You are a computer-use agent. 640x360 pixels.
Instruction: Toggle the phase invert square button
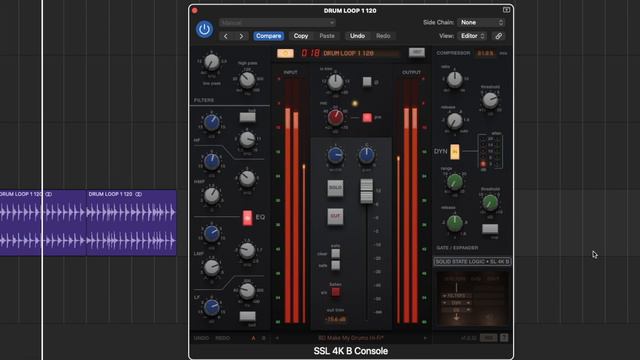(x=367, y=82)
